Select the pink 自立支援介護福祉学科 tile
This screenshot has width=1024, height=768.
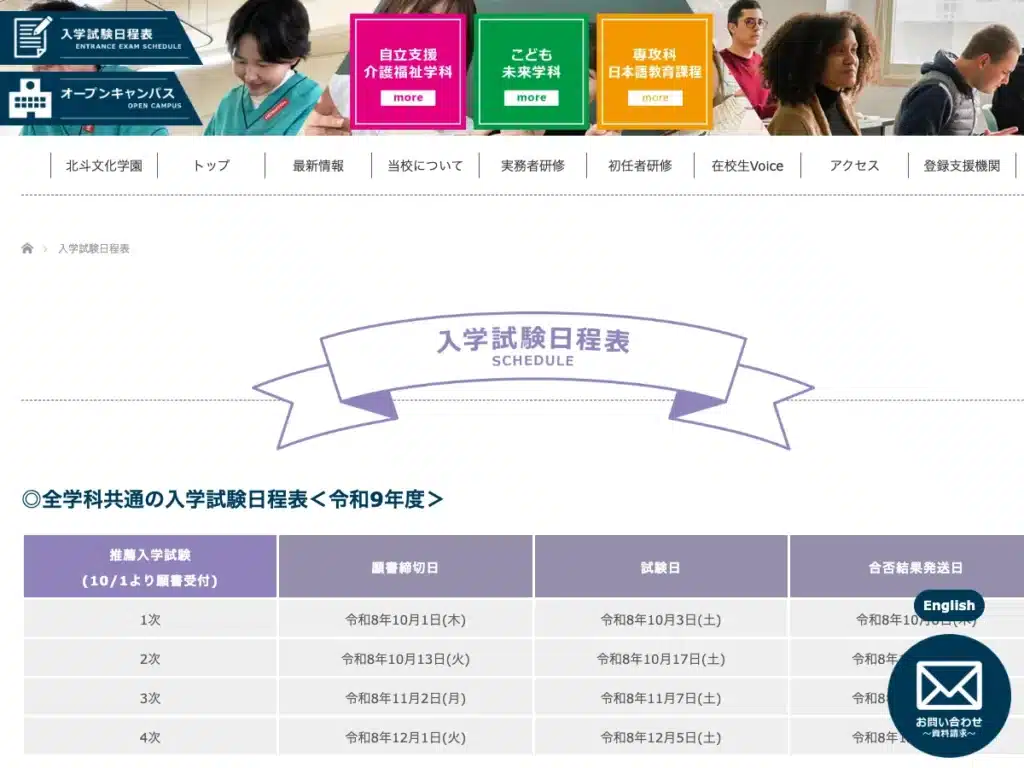(408, 71)
